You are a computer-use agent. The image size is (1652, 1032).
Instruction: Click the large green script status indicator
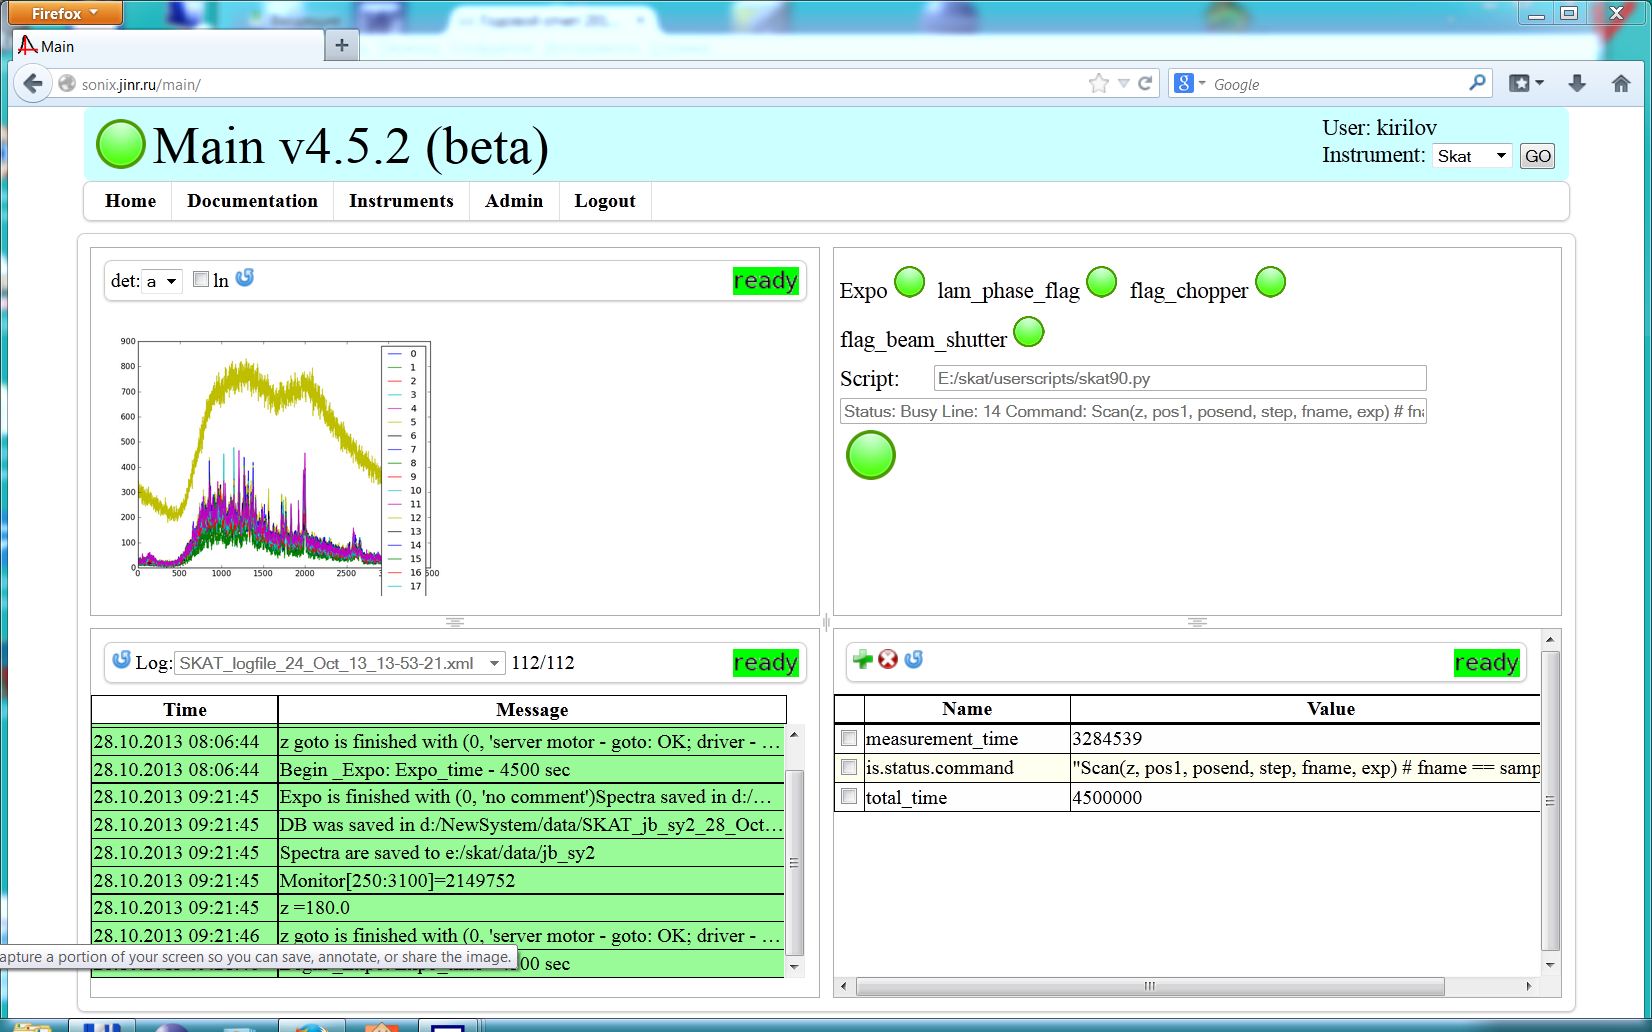[x=870, y=456]
